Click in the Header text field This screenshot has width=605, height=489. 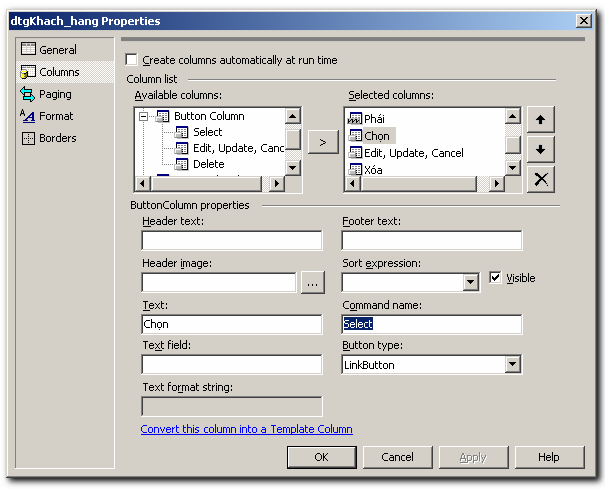coord(232,241)
